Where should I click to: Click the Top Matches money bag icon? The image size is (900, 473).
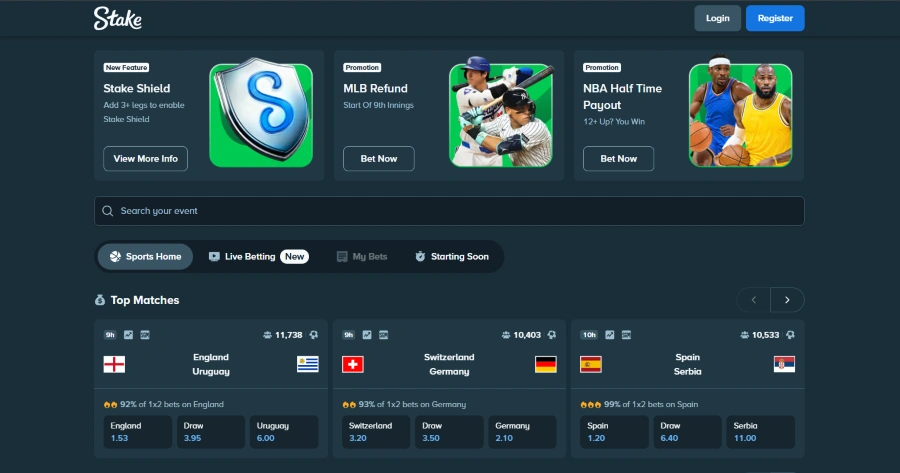[x=100, y=300]
